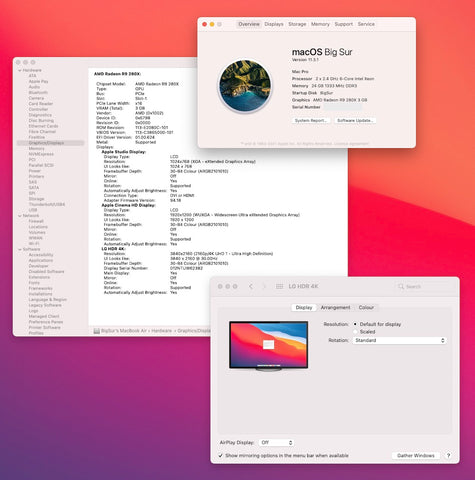Select Bluetooth in the sidebar
Screen dimensions: 475x480
(38, 93)
